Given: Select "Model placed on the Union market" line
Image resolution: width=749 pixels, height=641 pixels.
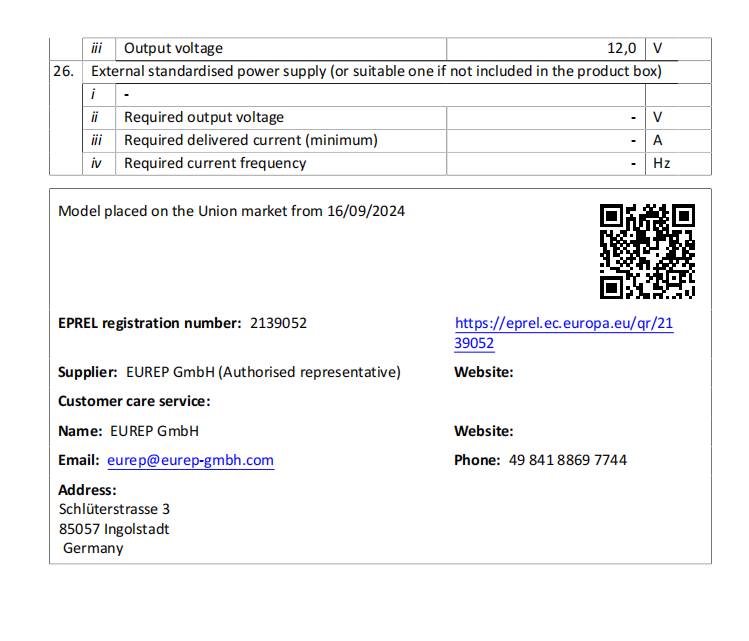Looking at the screenshot, I should click(231, 211).
